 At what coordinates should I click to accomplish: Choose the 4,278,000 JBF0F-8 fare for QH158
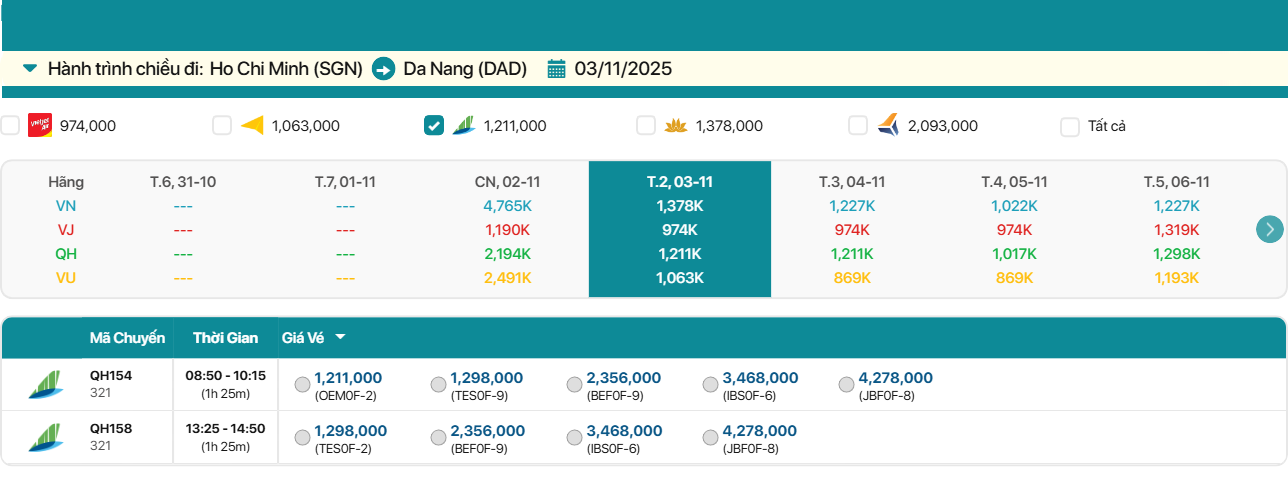coord(711,438)
